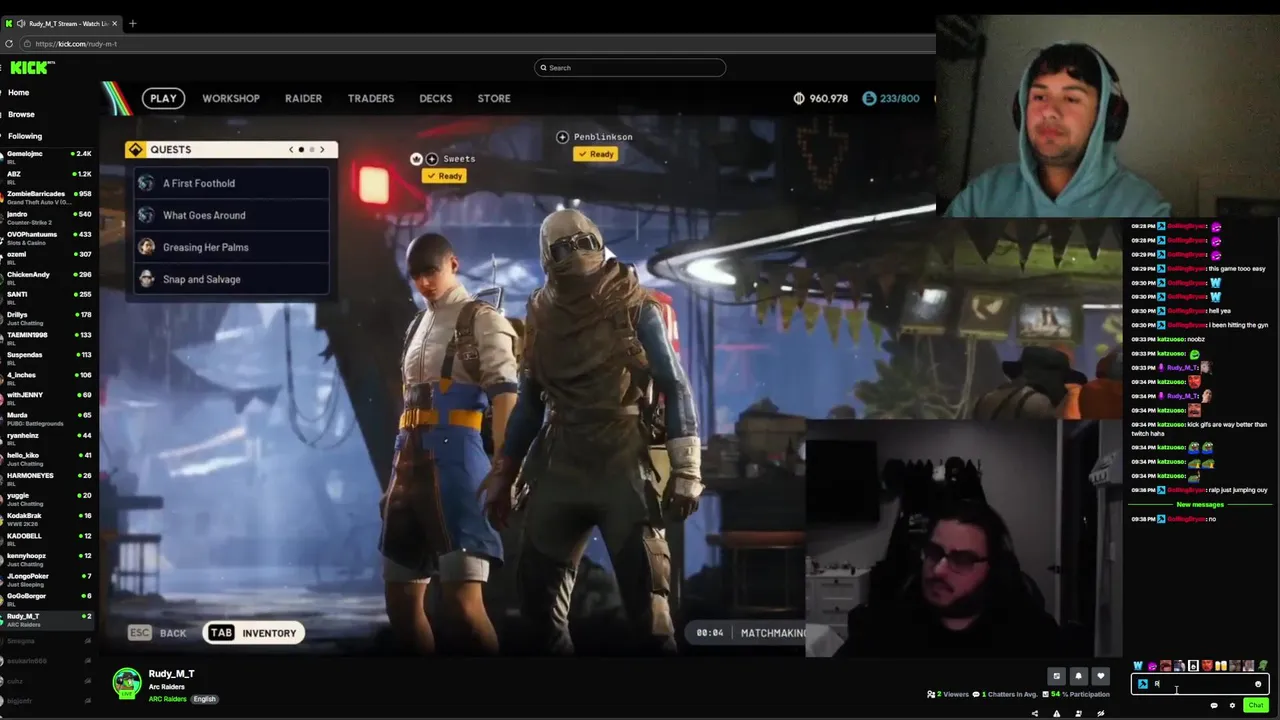
Task: Select the RAIDER tab
Action: coord(303,98)
